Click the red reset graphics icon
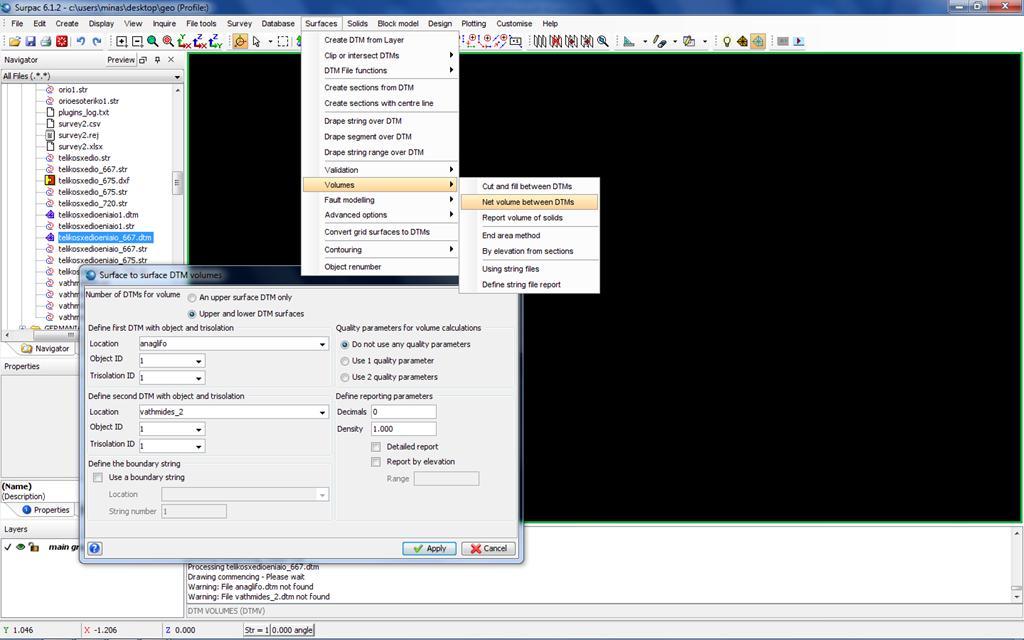The height and width of the screenshot is (640, 1024). point(61,41)
